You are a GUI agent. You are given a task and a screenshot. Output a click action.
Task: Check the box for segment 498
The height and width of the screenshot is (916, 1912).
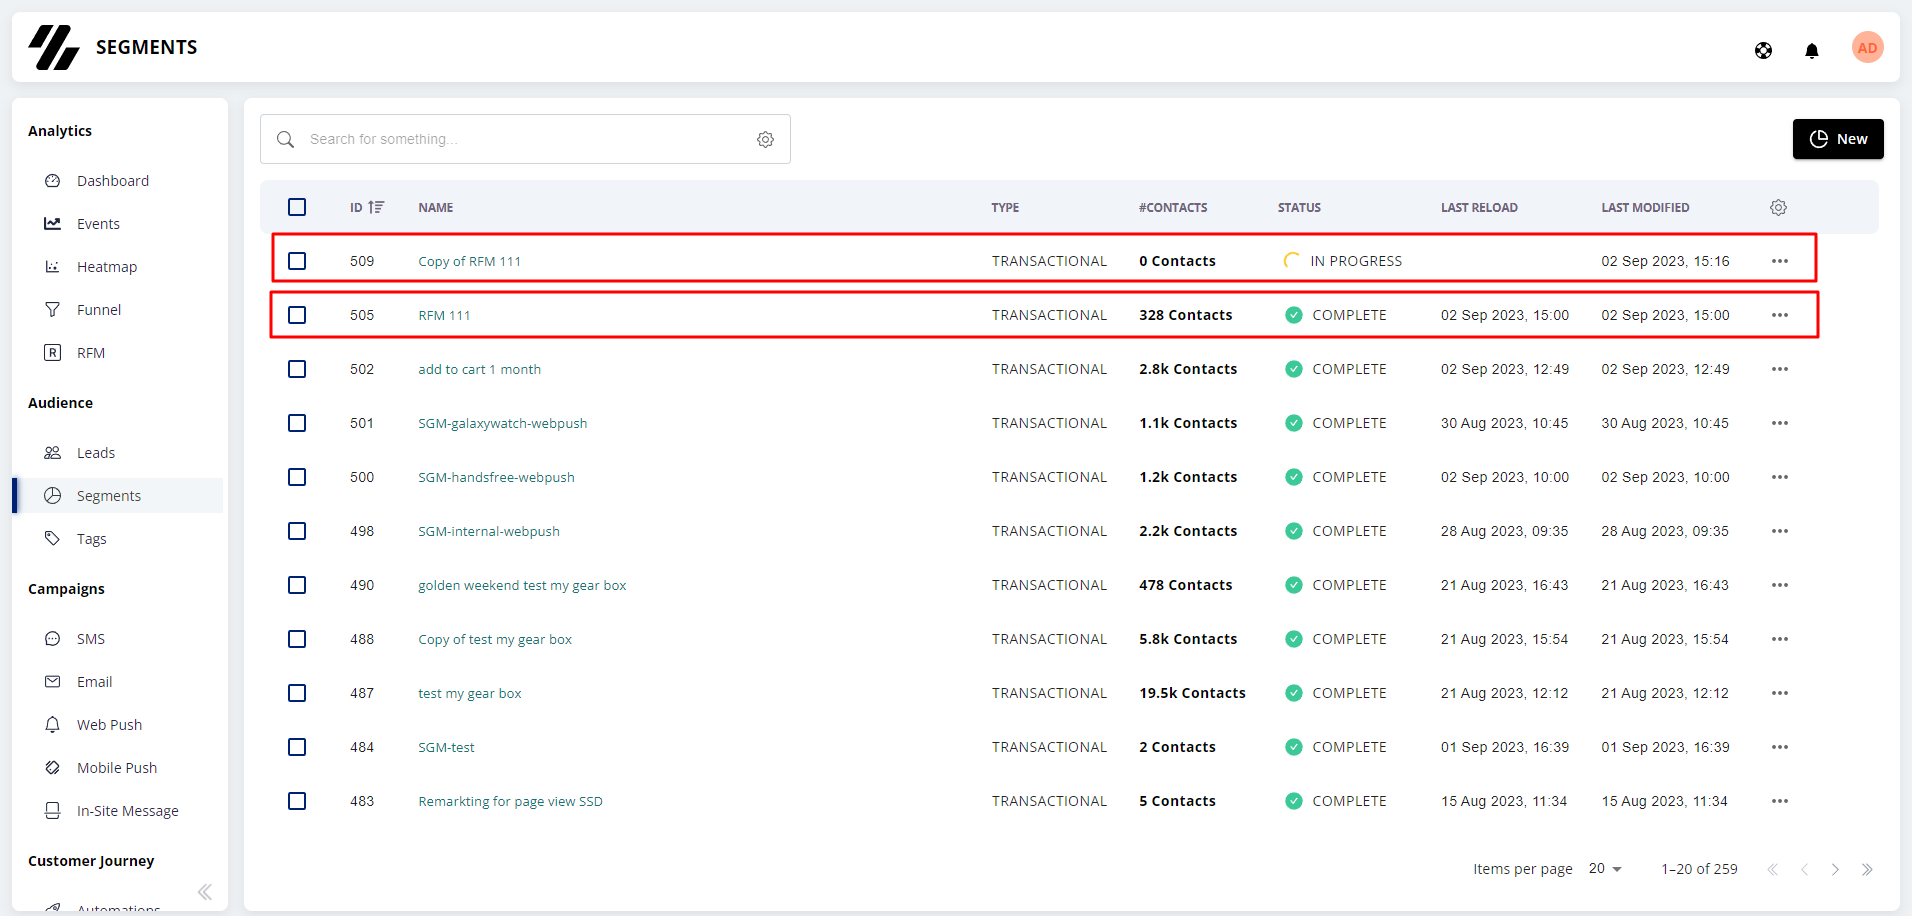click(297, 531)
